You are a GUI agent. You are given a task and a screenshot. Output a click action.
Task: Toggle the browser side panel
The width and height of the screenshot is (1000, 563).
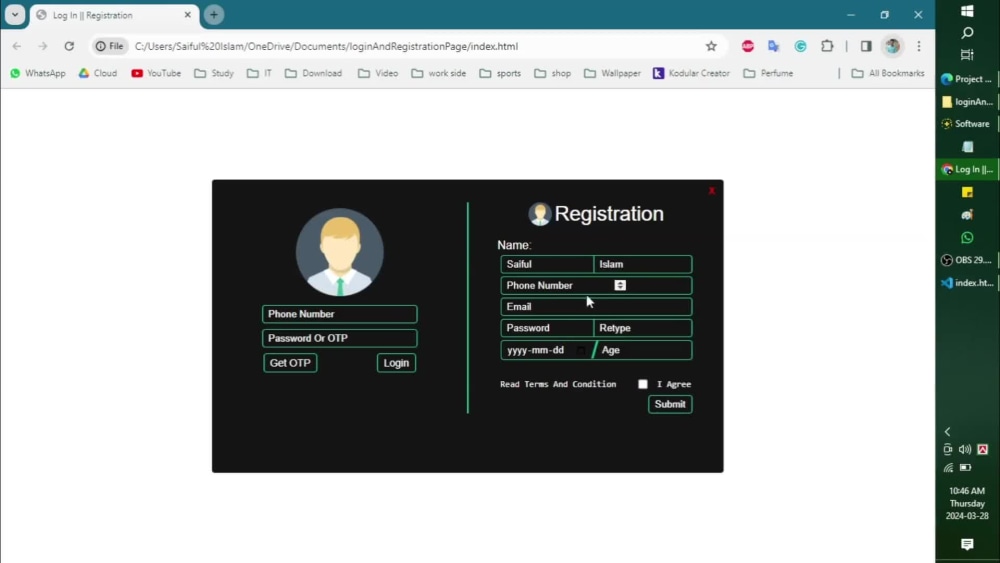(866, 46)
